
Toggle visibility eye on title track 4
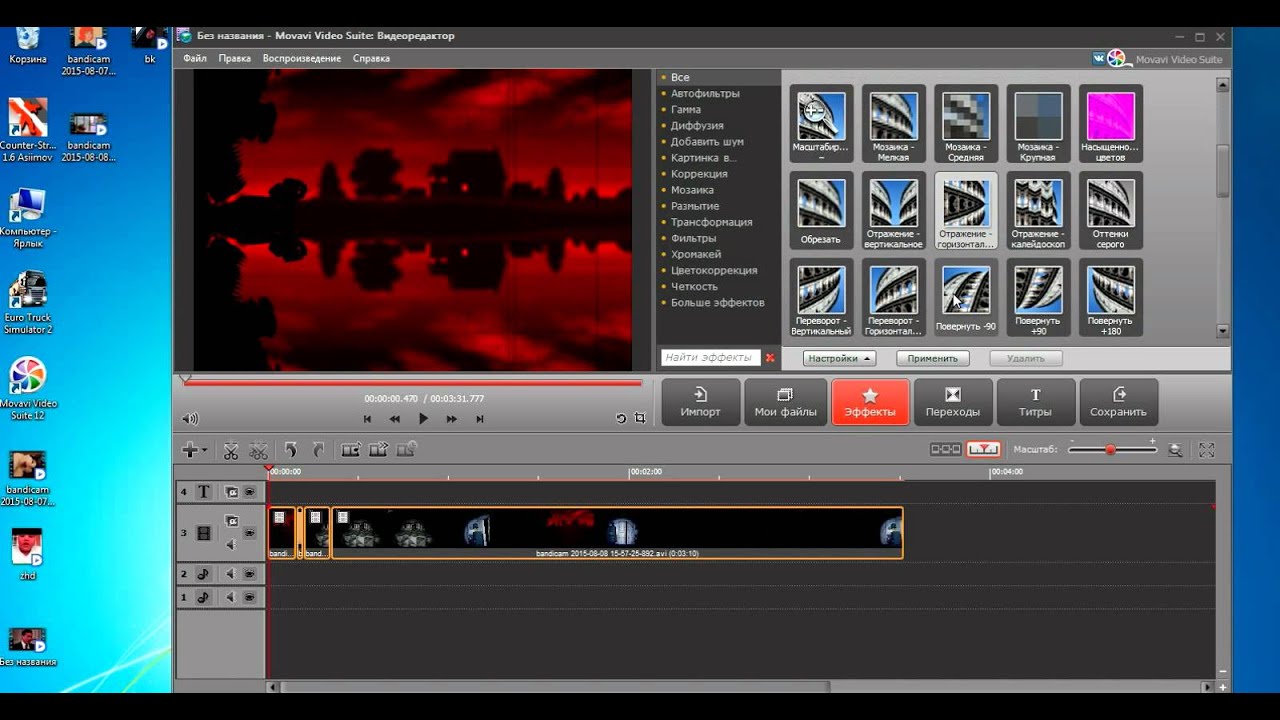click(249, 492)
